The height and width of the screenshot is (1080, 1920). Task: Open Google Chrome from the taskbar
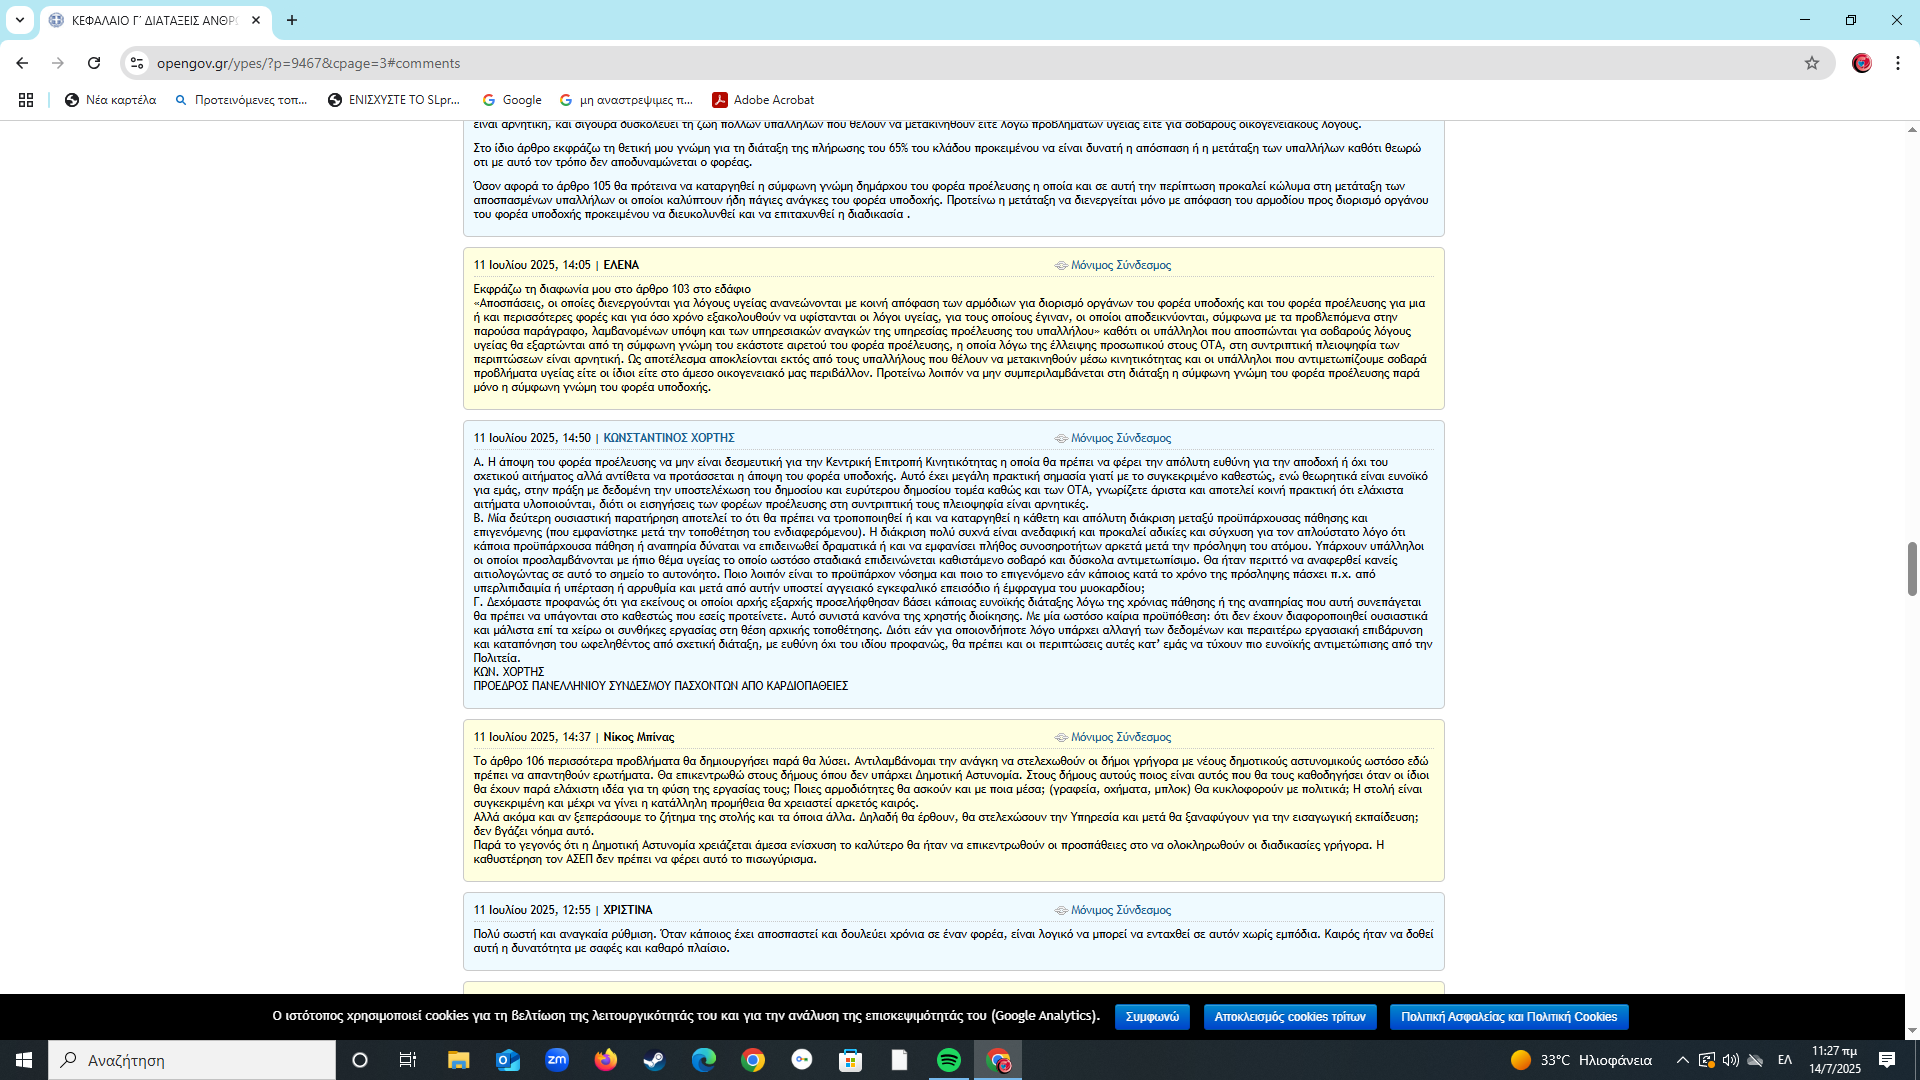click(752, 1060)
